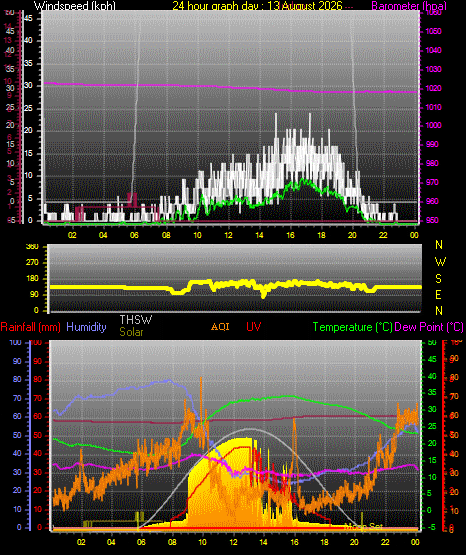Click the N compass label beside 0 degrees
This screenshot has width=466, height=555.
click(x=439, y=311)
